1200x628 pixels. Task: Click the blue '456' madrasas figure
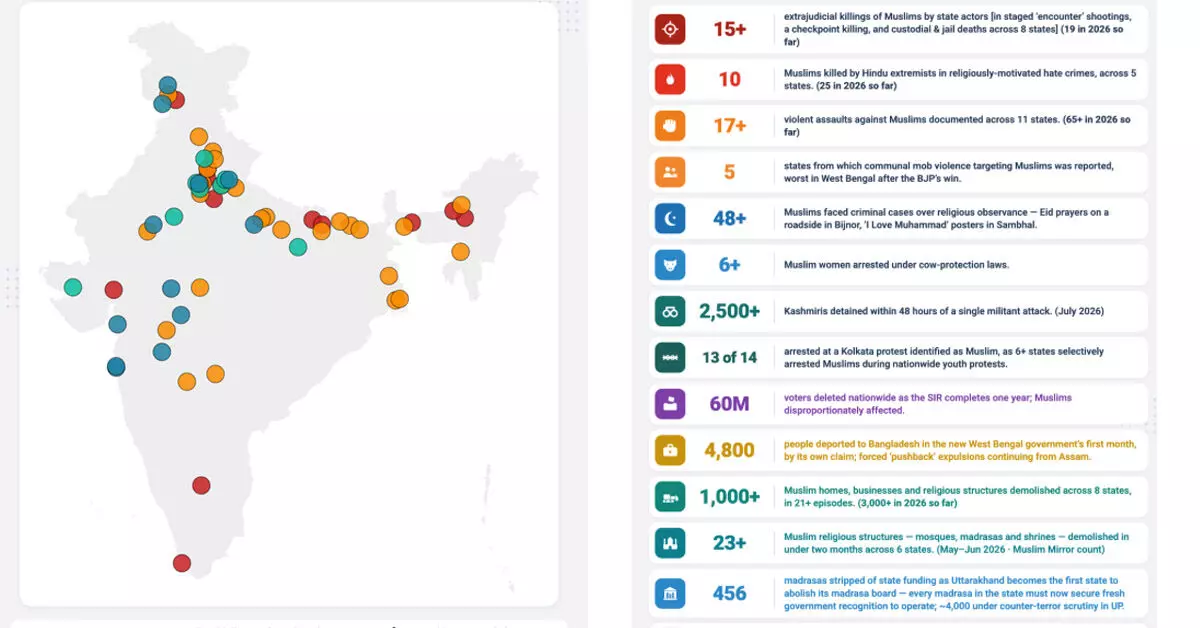click(x=730, y=594)
